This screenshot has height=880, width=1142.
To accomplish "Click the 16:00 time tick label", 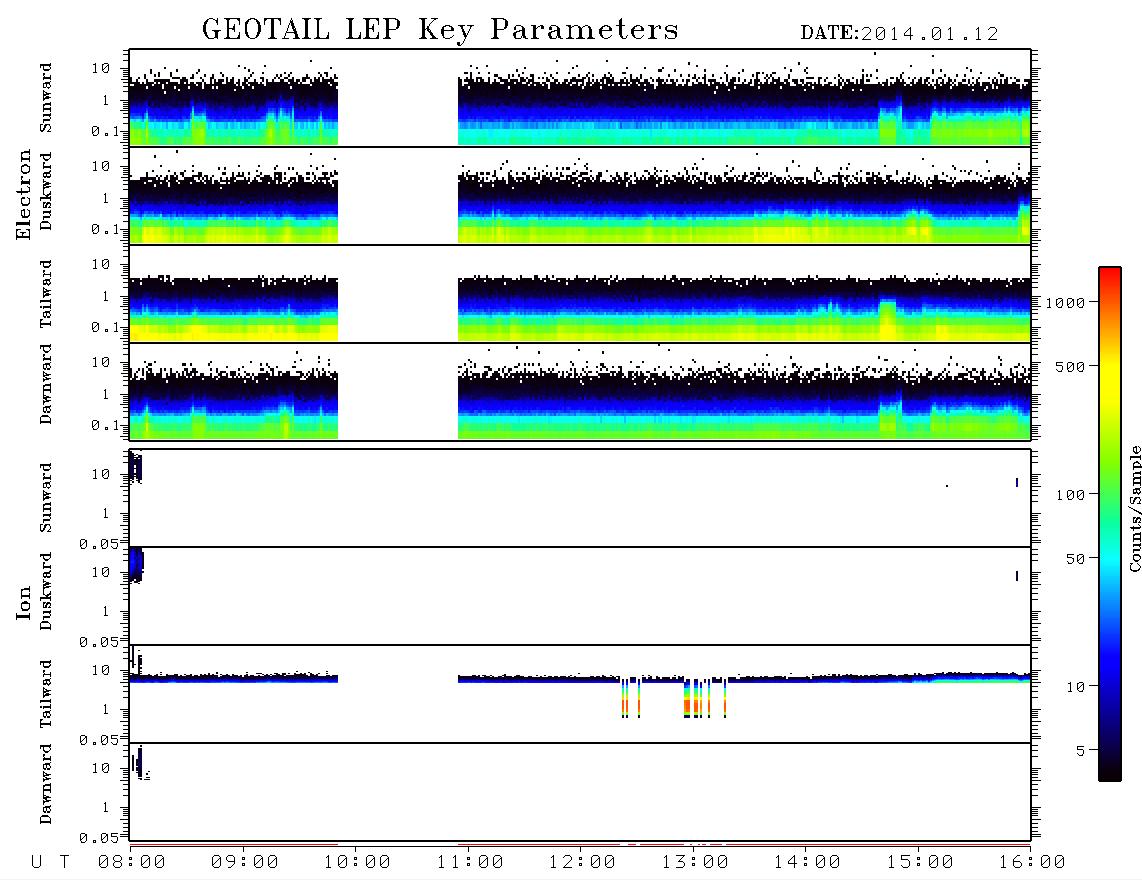I will coord(1032,863).
